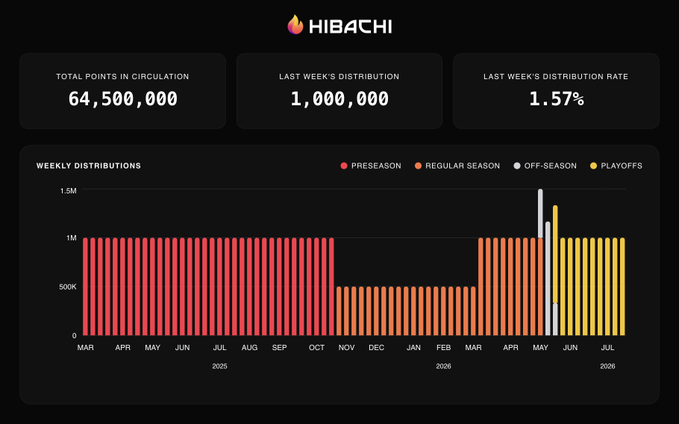Click the Hibachi flame logo icon
The image size is (679, 424).
coord(295,25)
